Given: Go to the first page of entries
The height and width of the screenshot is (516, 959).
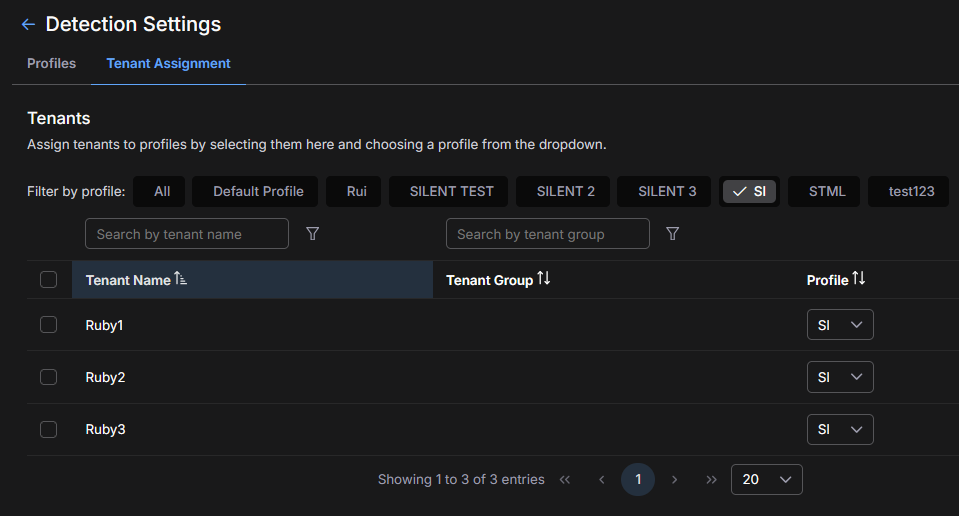Looking at the screenshot, I should click(565, 480).
